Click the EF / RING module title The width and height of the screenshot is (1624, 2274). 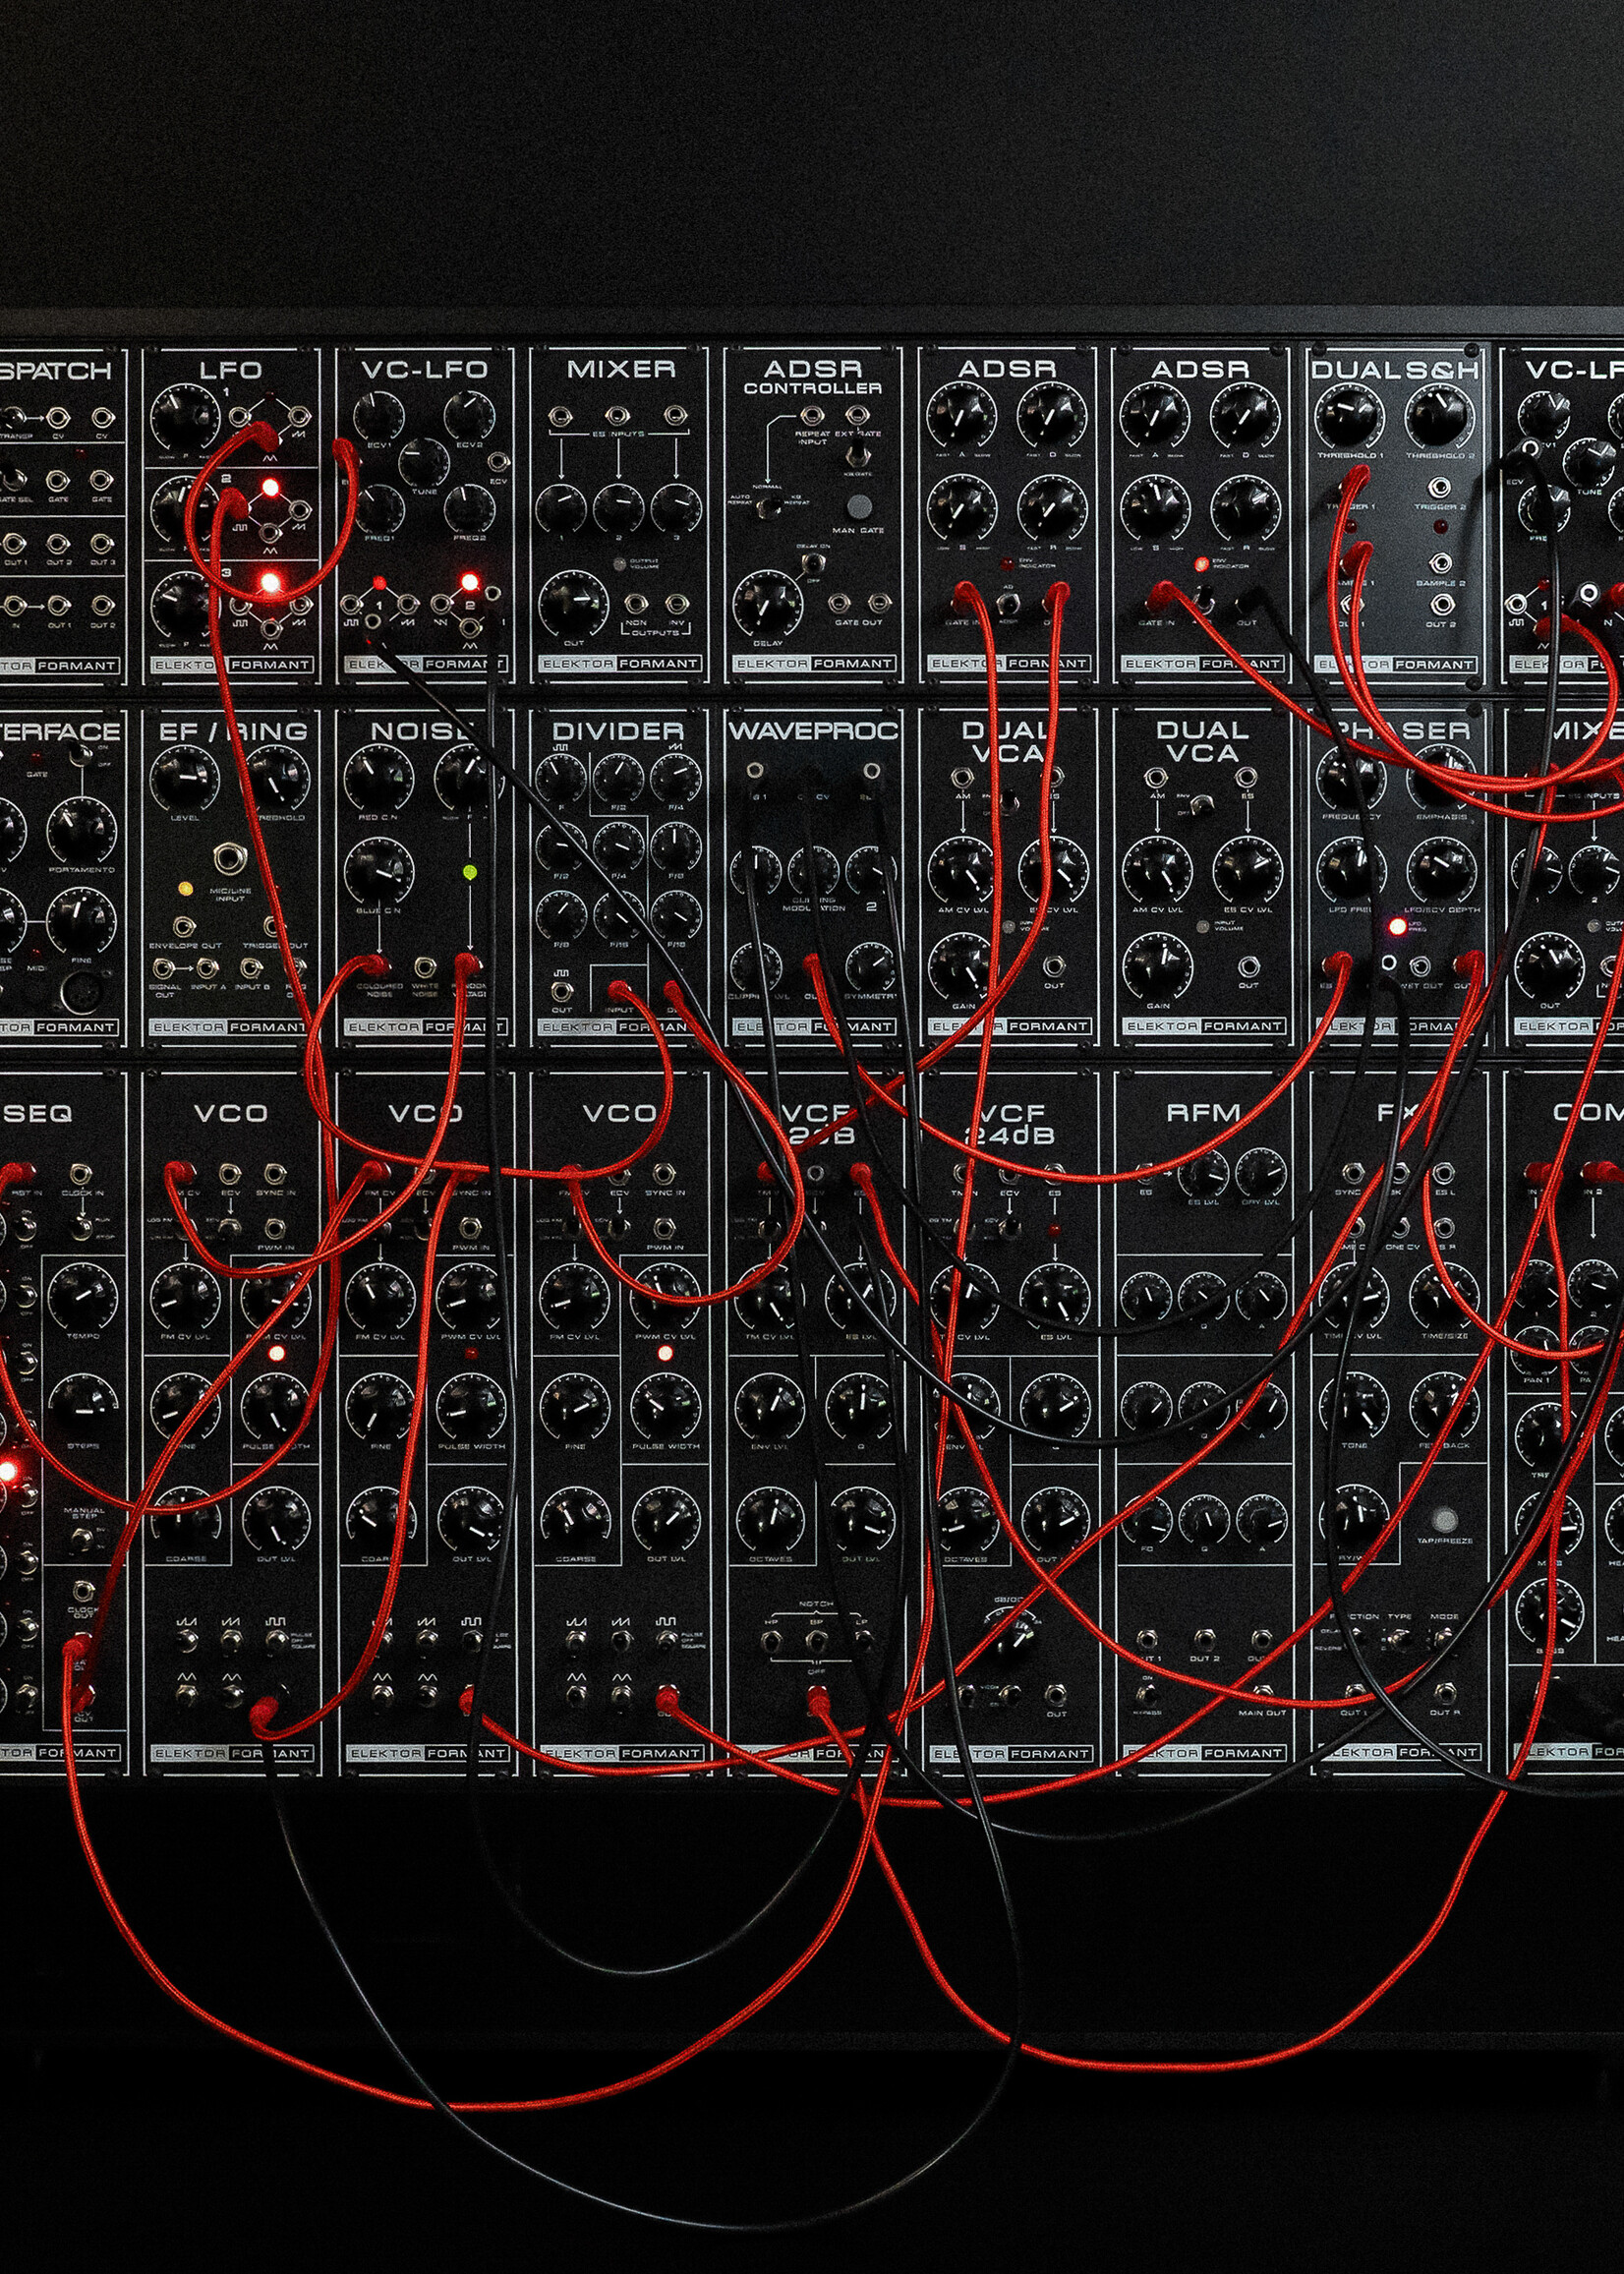(x=232, y=731)
